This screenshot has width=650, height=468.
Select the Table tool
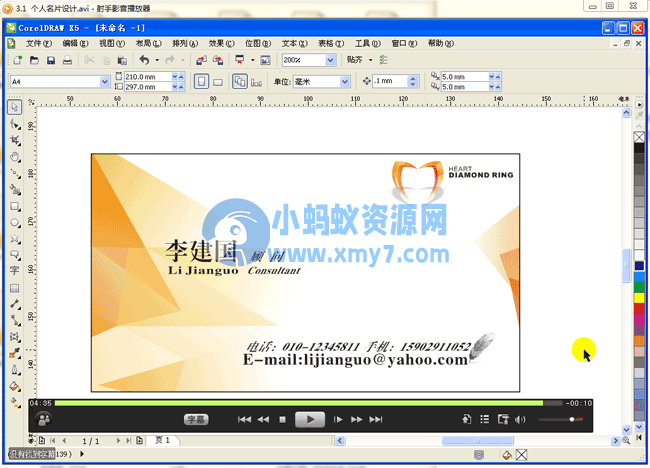coord(15,288)
